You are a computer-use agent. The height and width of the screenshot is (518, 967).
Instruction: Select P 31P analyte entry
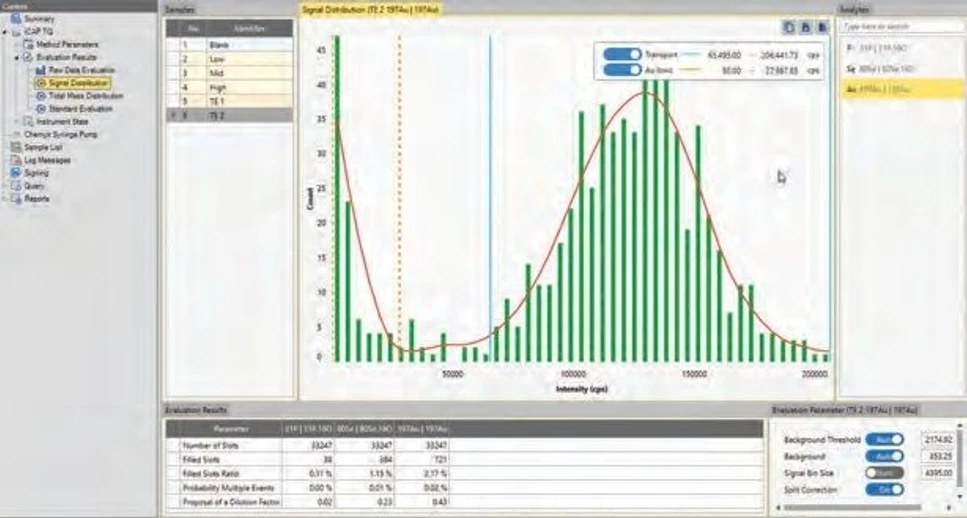pos(901,47)
